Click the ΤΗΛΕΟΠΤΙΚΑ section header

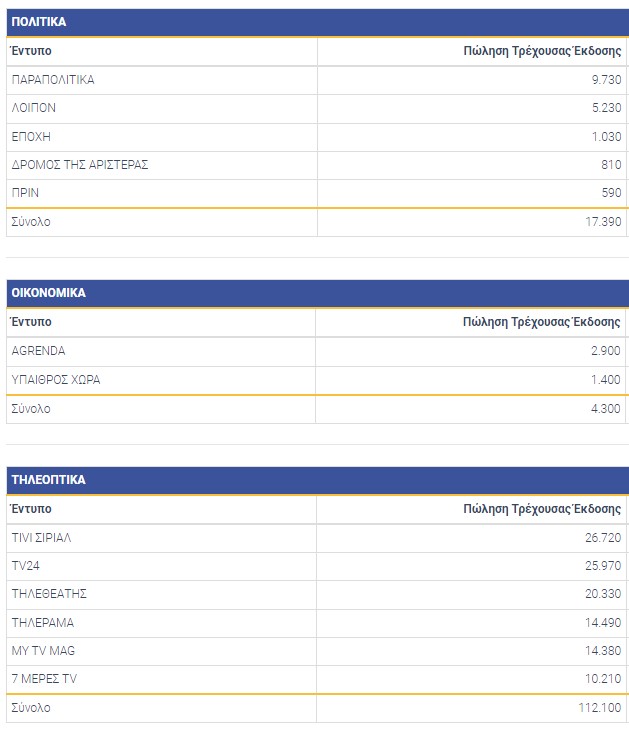click(x=48, y=480)
